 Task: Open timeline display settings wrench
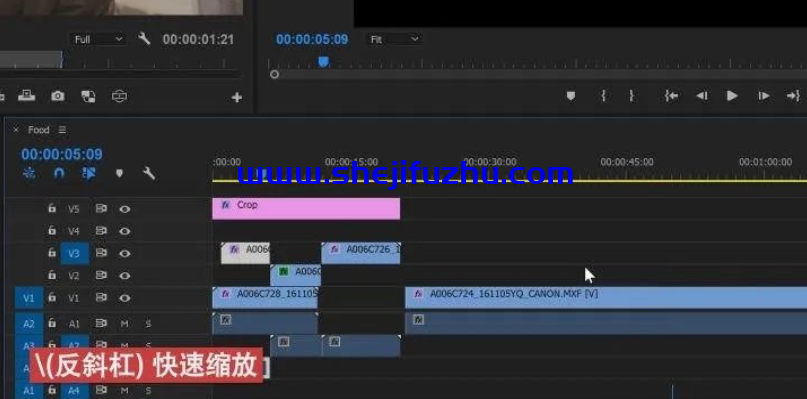click(x=149, y=174)
